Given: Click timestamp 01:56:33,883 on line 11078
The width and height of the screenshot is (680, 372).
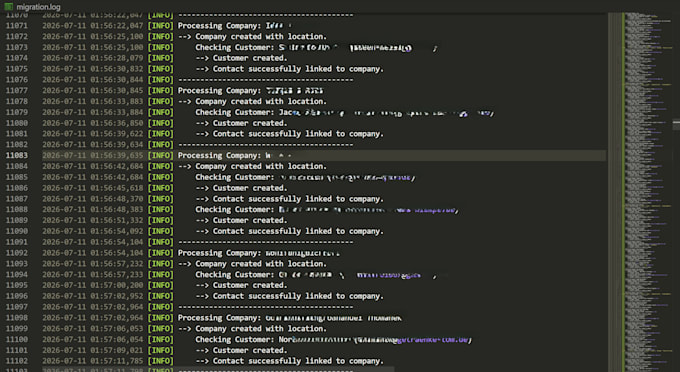Looking at the screenshot, I should [x=117, y=101].
